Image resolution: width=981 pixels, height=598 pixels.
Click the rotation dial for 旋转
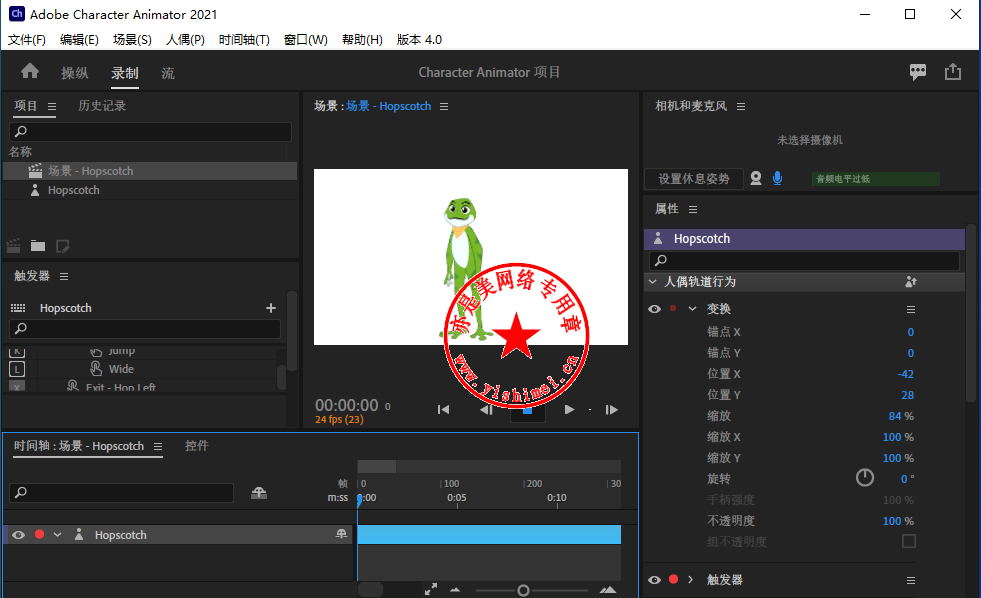[865, 478]
